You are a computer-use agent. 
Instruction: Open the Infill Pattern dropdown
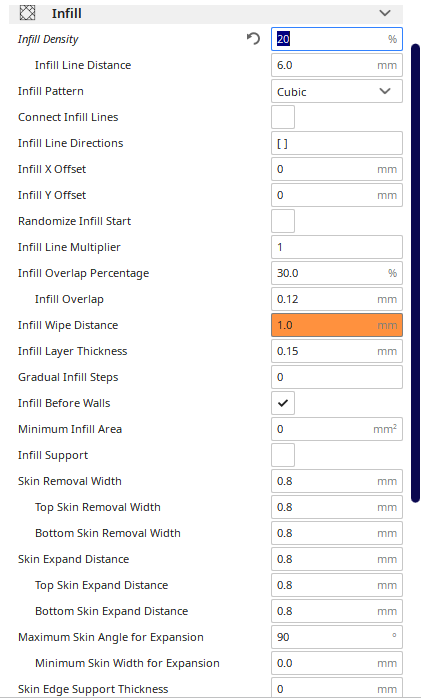pos(337,91)
